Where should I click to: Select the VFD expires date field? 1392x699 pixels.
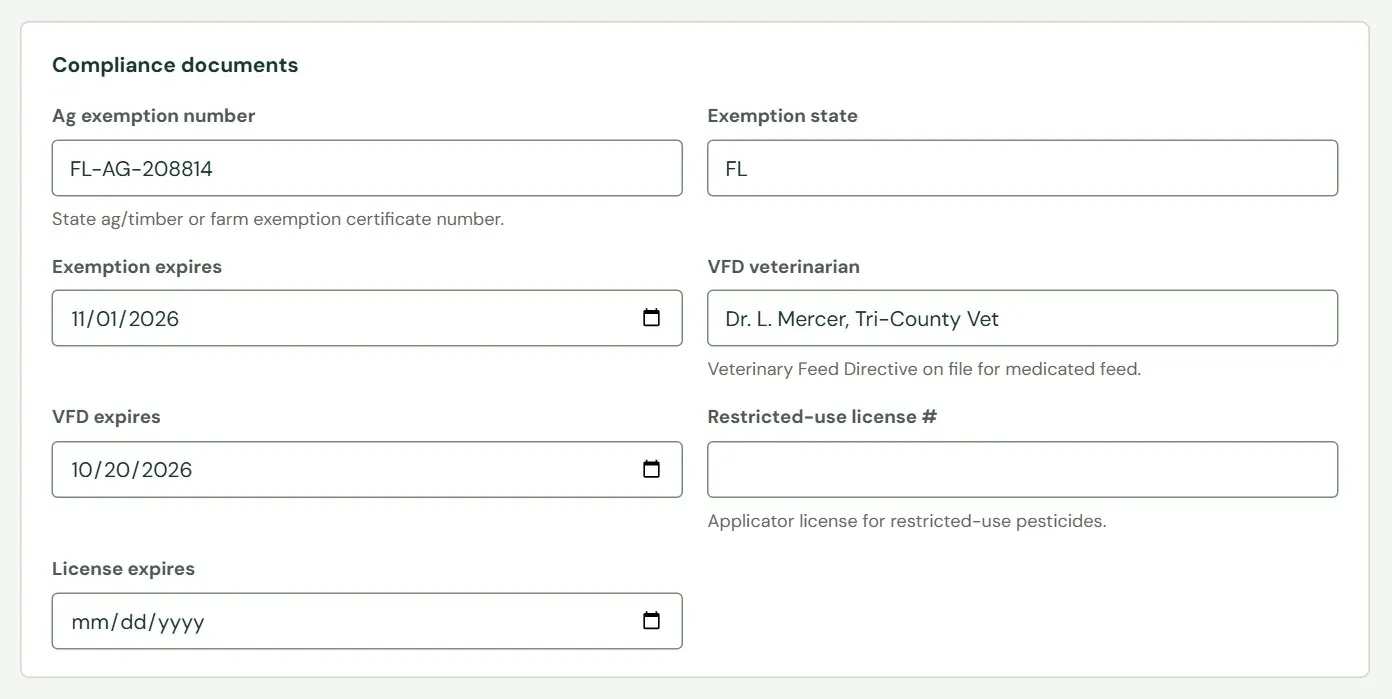[367, 469]
